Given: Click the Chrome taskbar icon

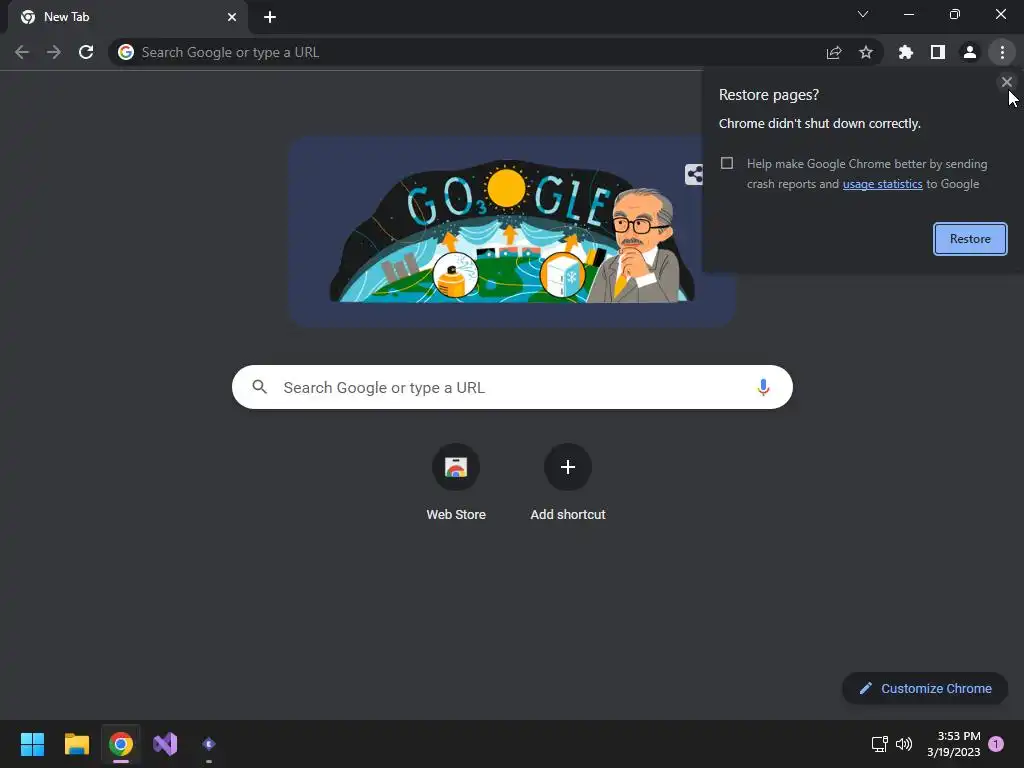Looking at the screenshot, I should (121, 744).
